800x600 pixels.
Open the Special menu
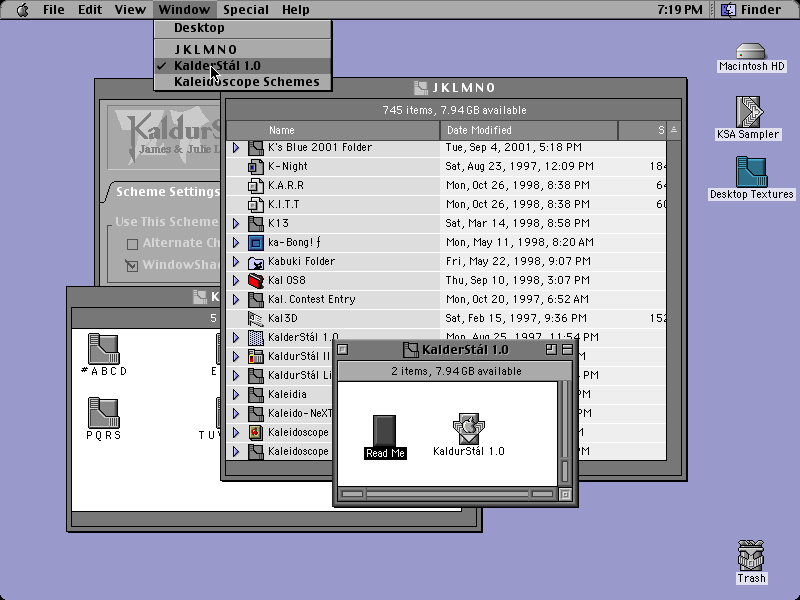tap(245, 10)
